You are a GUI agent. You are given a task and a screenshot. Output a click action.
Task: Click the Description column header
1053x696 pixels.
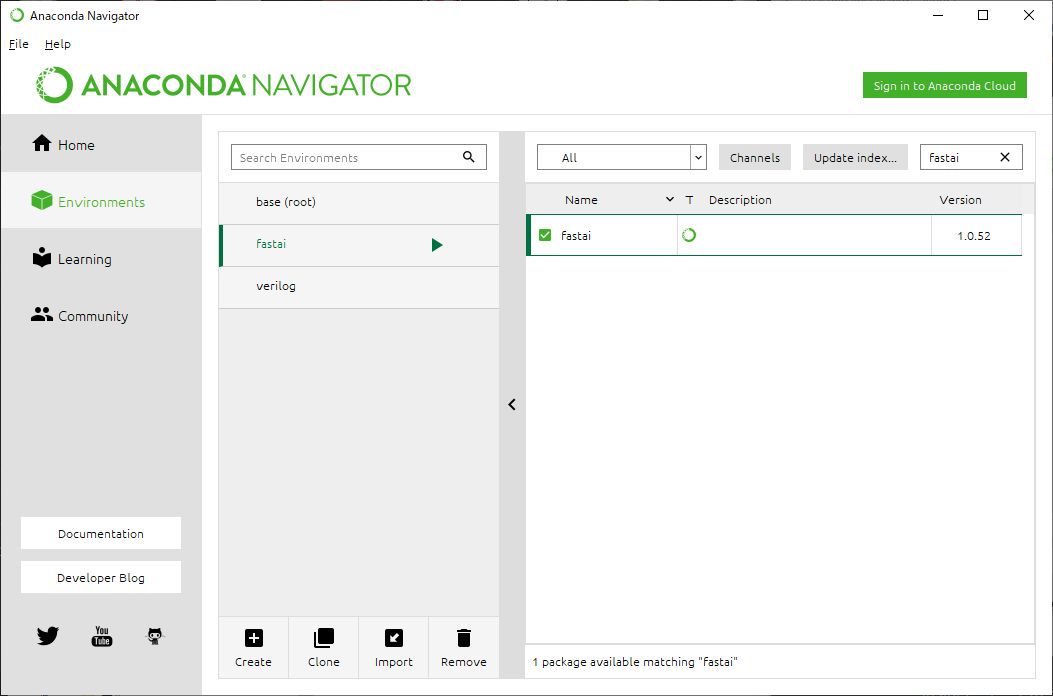pyautogui.click(x=740, y=200)
